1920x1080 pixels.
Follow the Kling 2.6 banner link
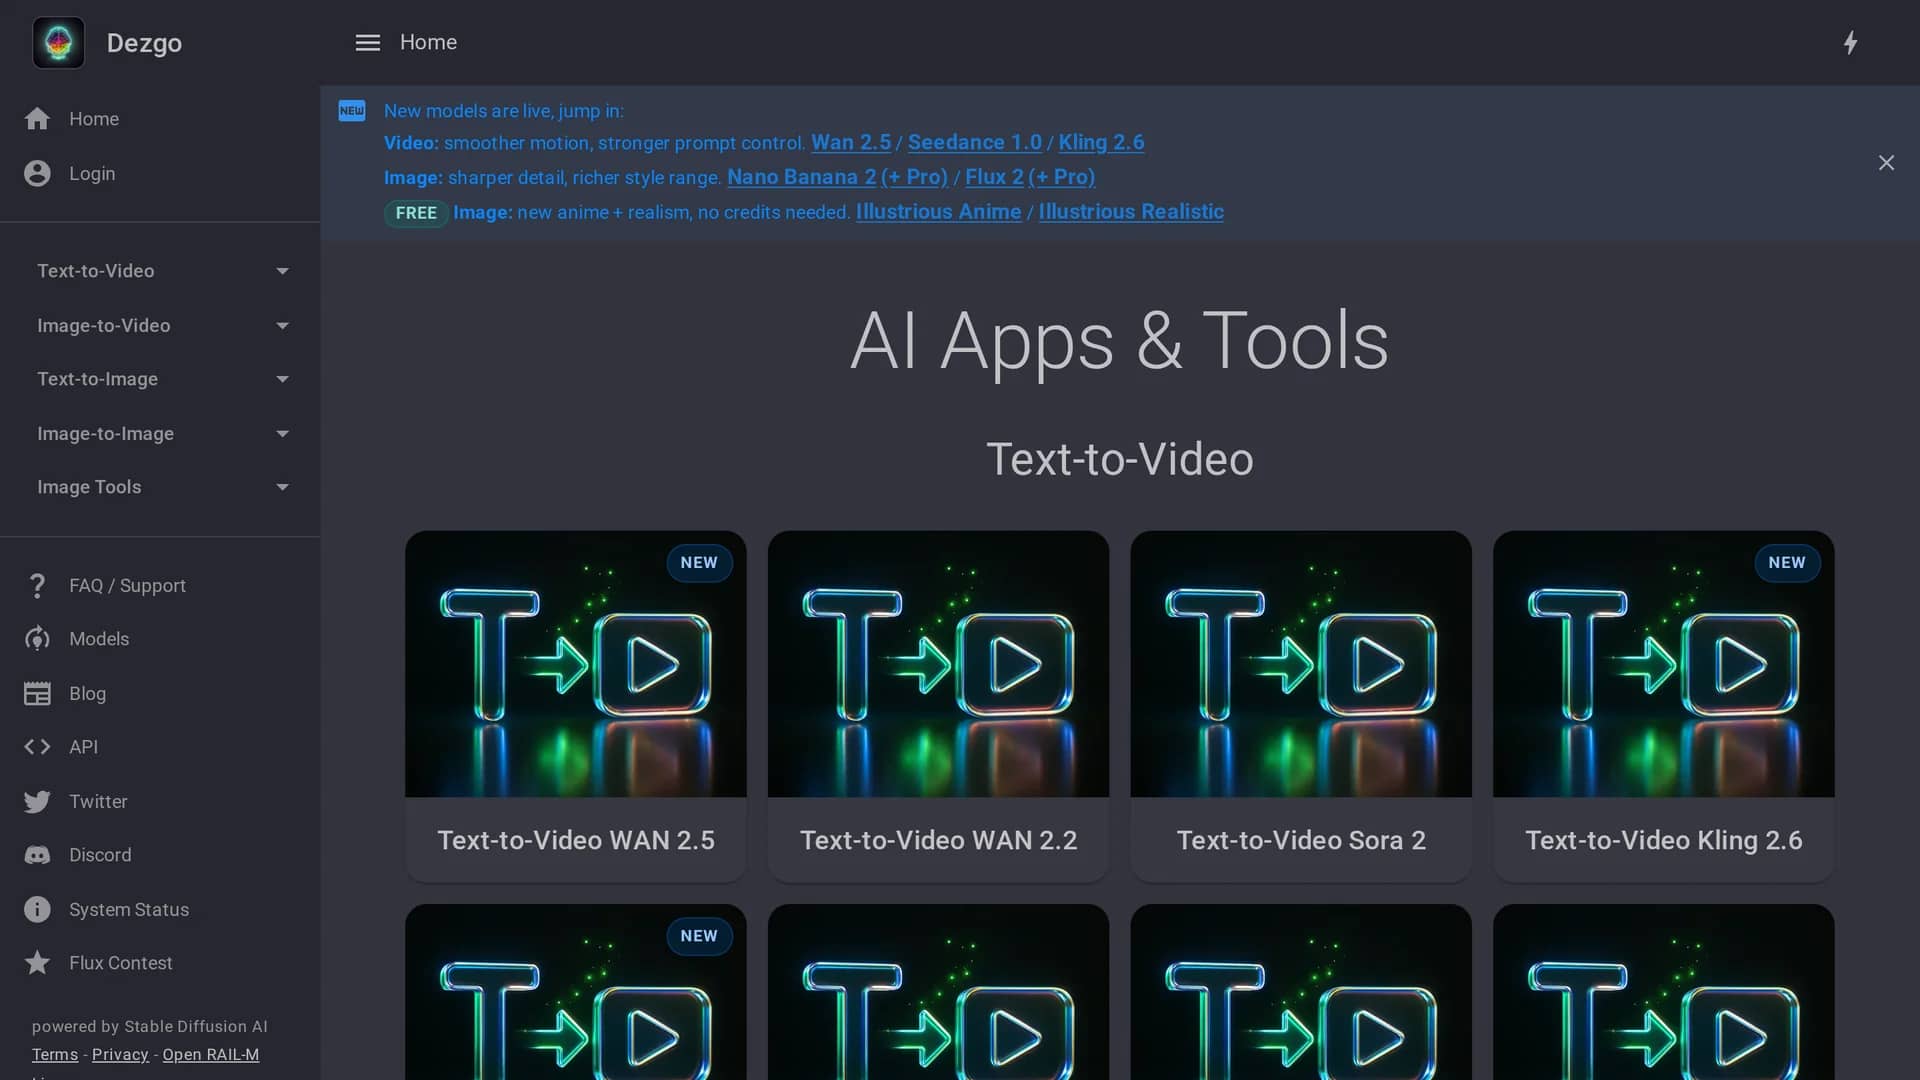coord(1101,142)
